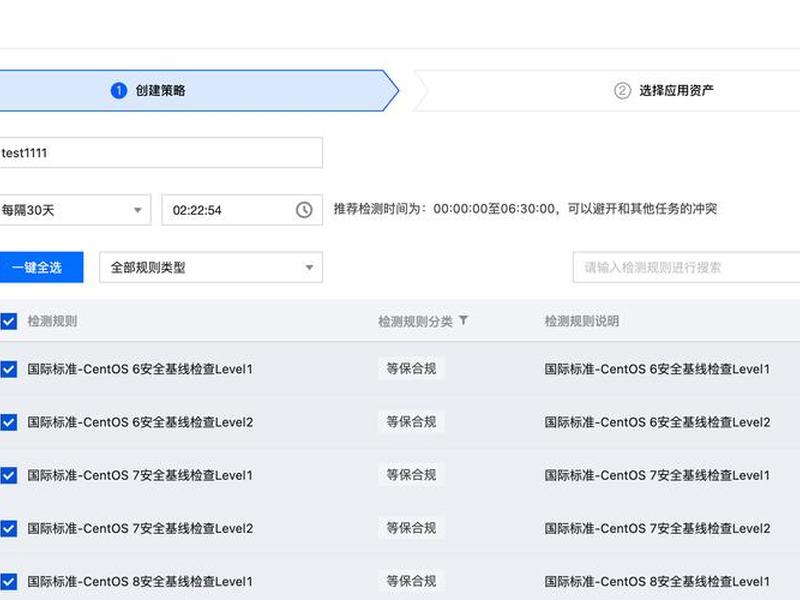Image resolution: width=800 pixels, height=600 pixels.
Task: Select rule name 国际标准-CentOS 7安全基线检查Level2
Action: (140, 528)
